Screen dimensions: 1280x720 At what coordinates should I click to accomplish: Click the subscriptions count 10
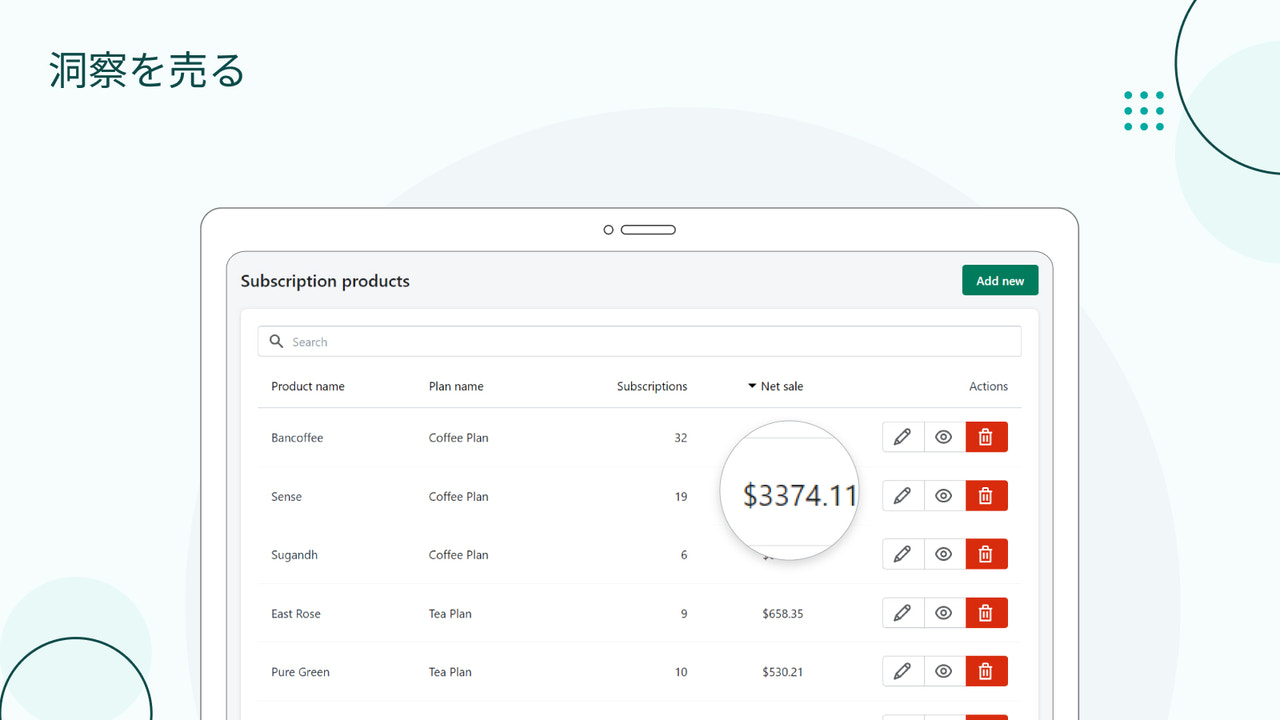point(681,672)
